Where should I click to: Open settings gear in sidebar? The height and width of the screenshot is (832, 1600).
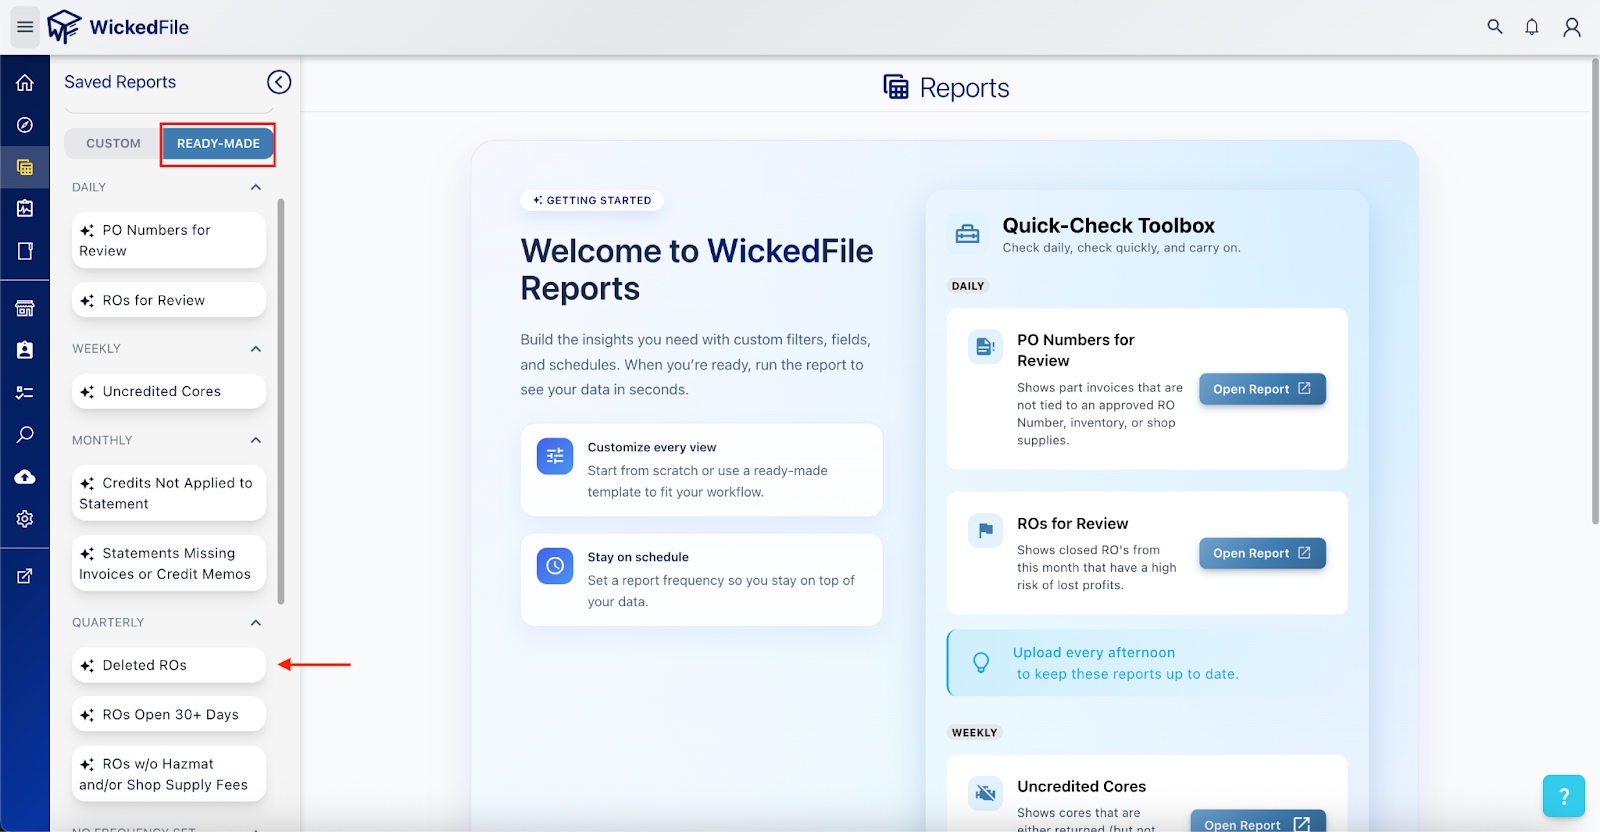pos(25,519)
